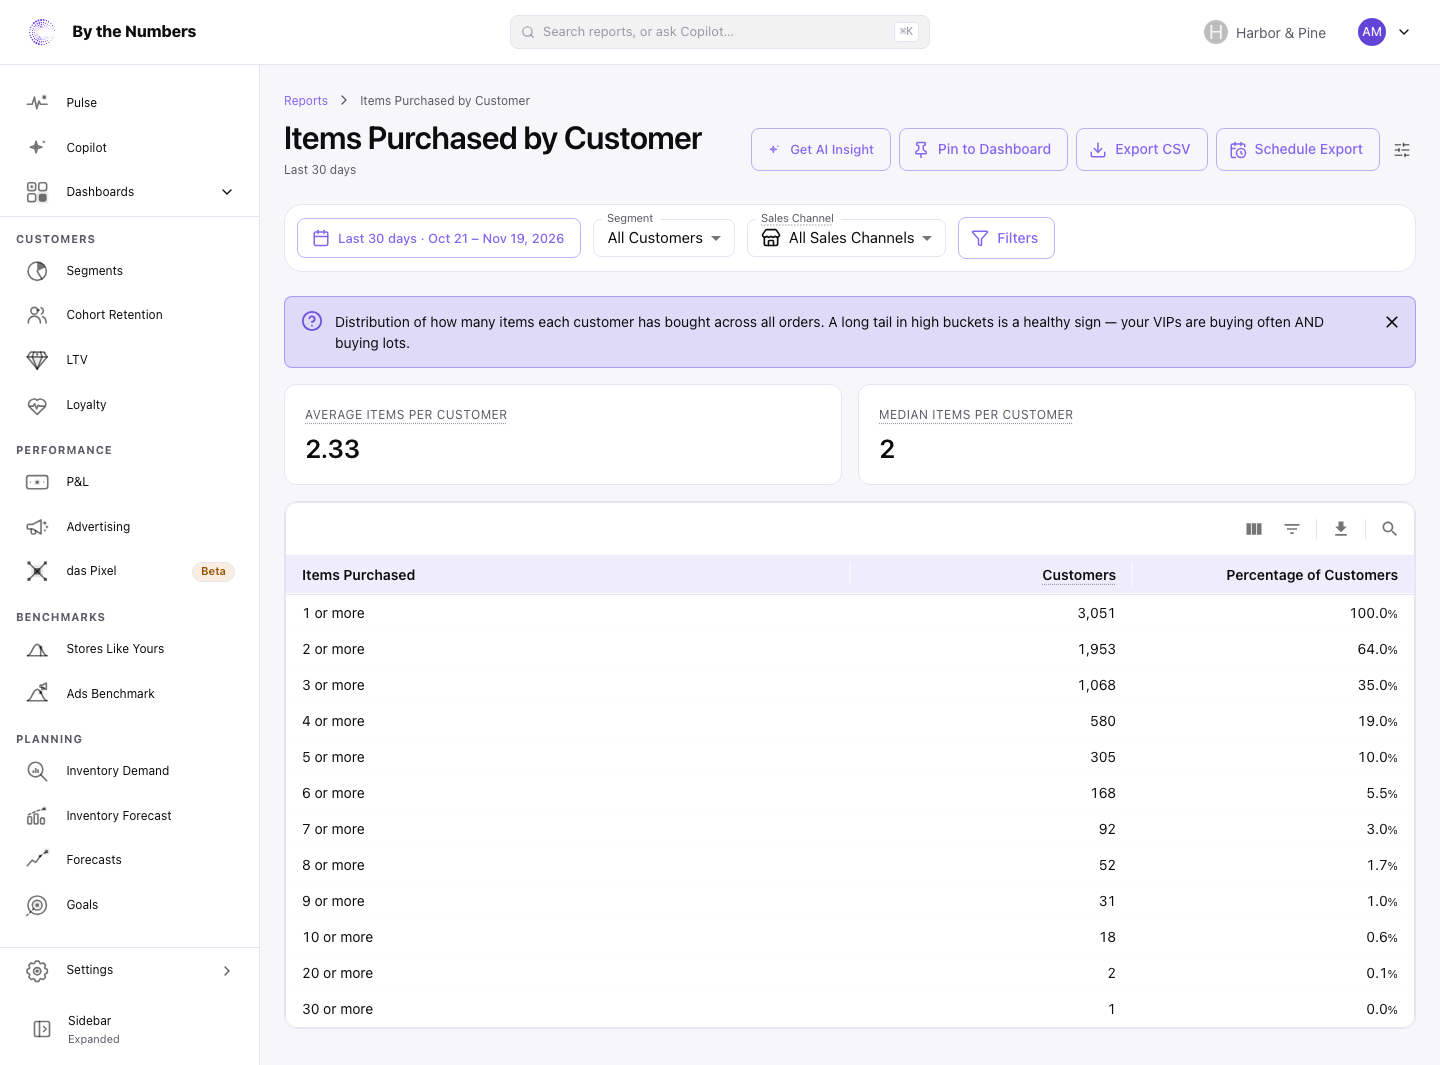Open Copilot sparkle icon in sidebar
This screenshot has height=1065, width=1440.
pyautogui.click(x=37, y=147)
